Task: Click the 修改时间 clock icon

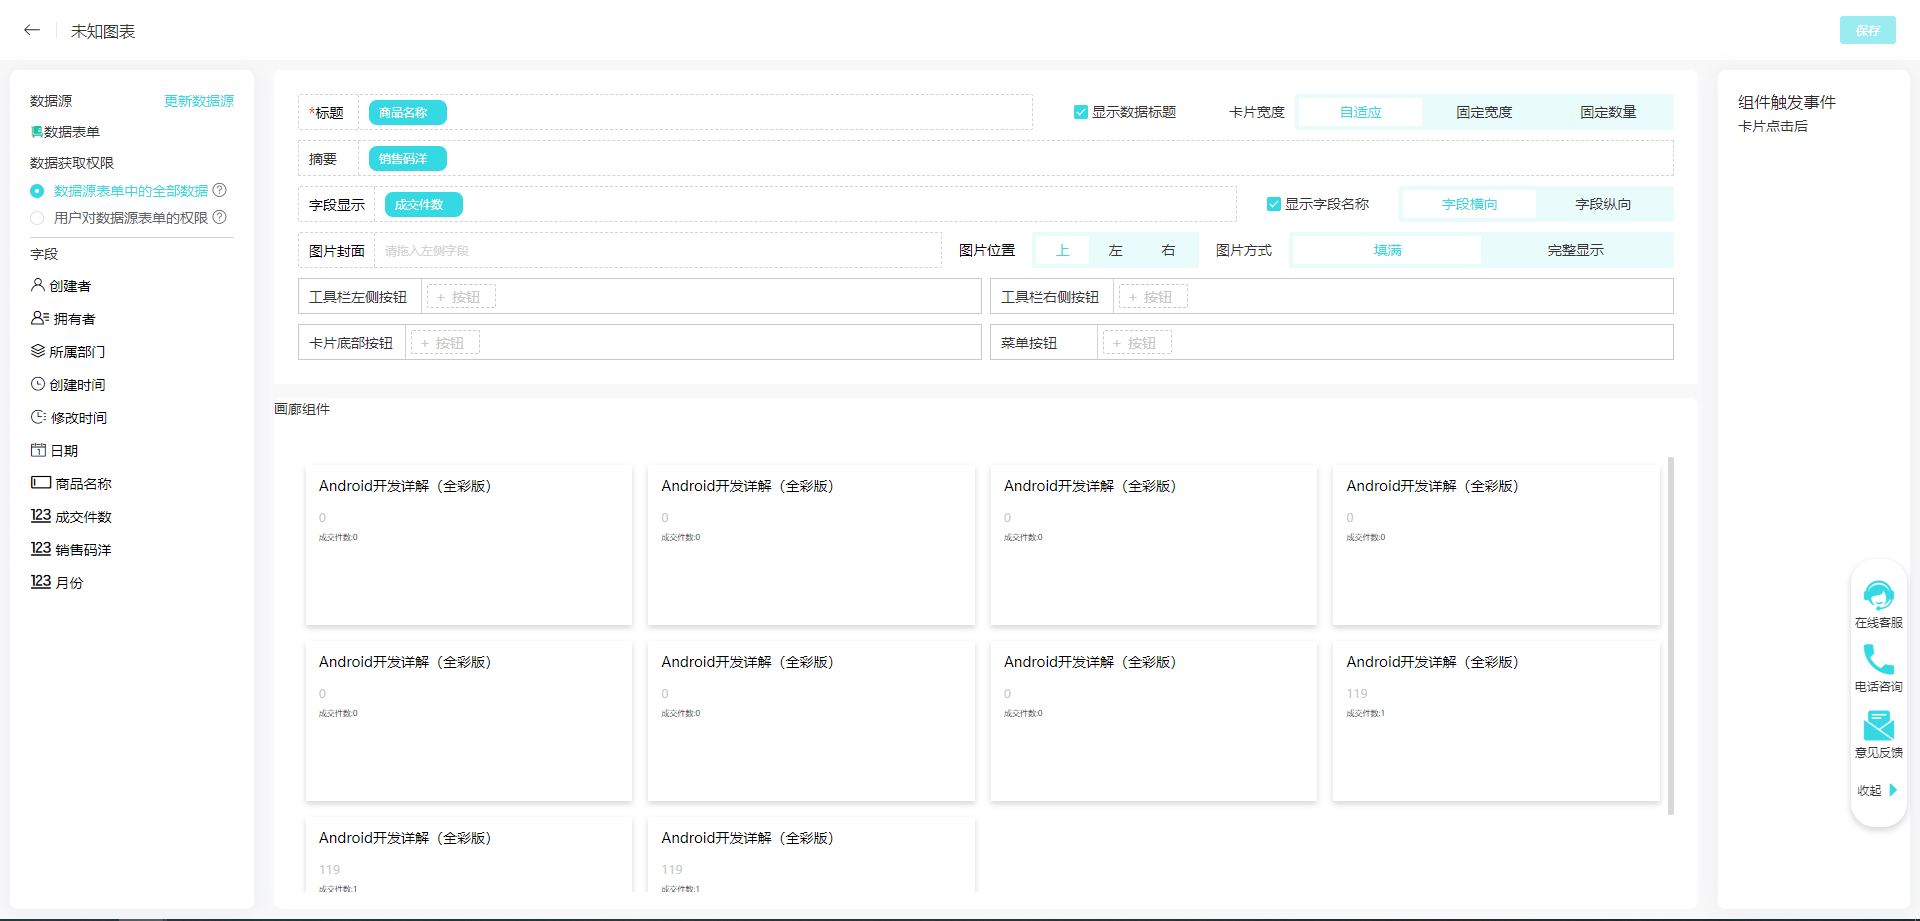Action: point(39,417)
